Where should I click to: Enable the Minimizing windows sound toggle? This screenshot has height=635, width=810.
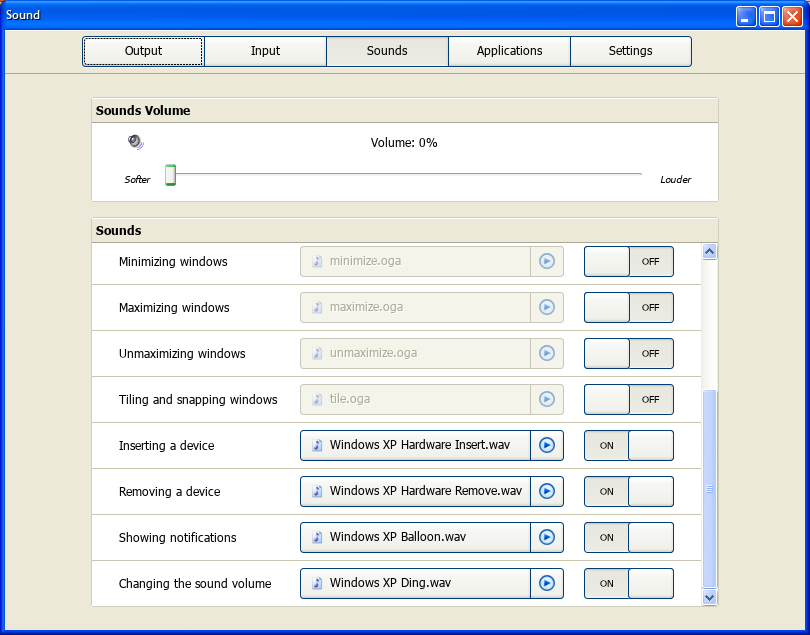point(629,261)
